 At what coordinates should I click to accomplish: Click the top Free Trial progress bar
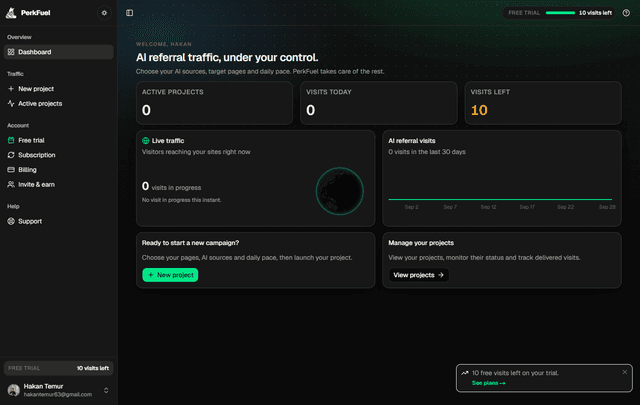point(560,13)
